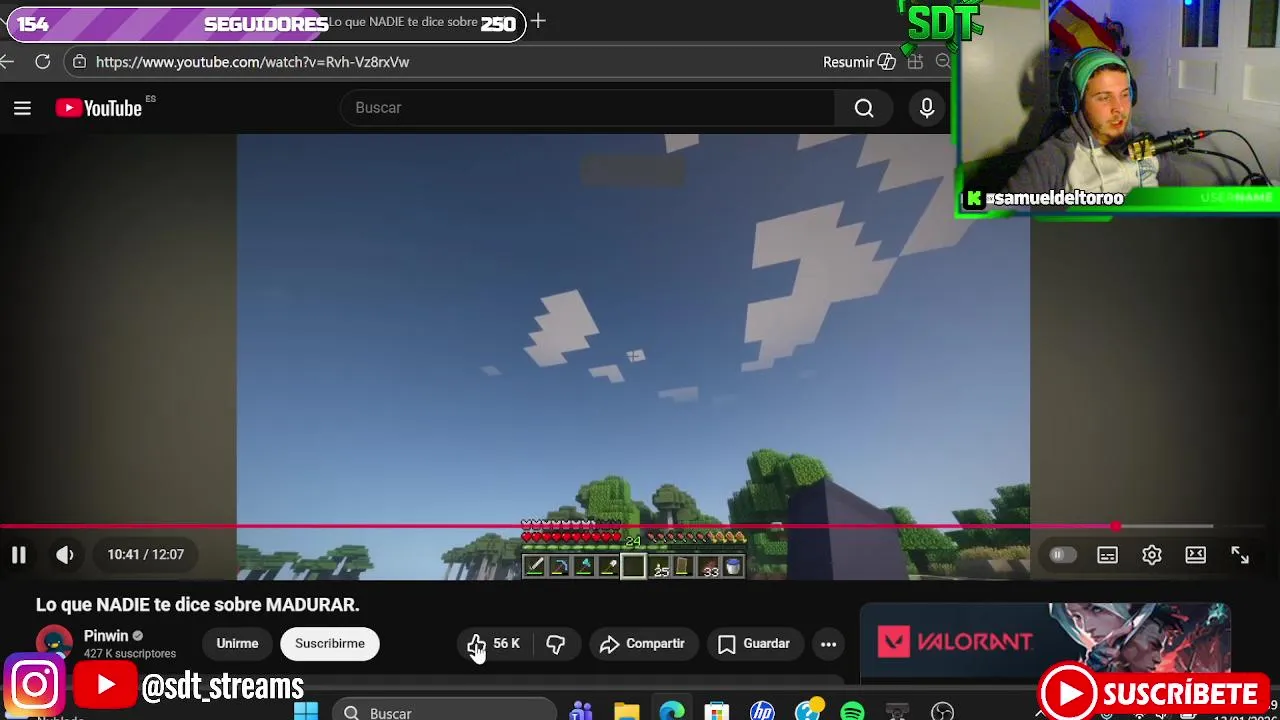View site info via the lock icon
The width and height of the screenshot is (1280, 720).
click(x=79, y=62)
